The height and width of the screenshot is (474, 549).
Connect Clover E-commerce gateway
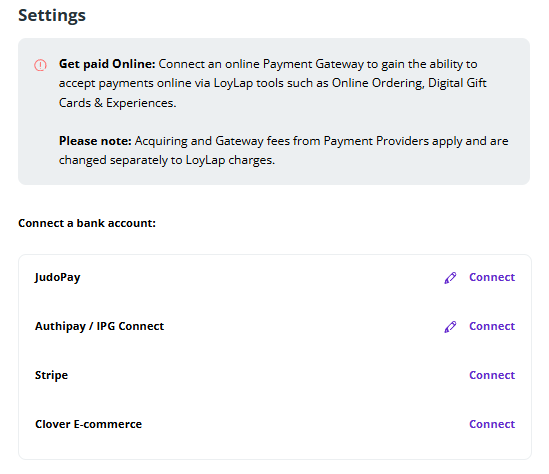[x=492, y=424]
